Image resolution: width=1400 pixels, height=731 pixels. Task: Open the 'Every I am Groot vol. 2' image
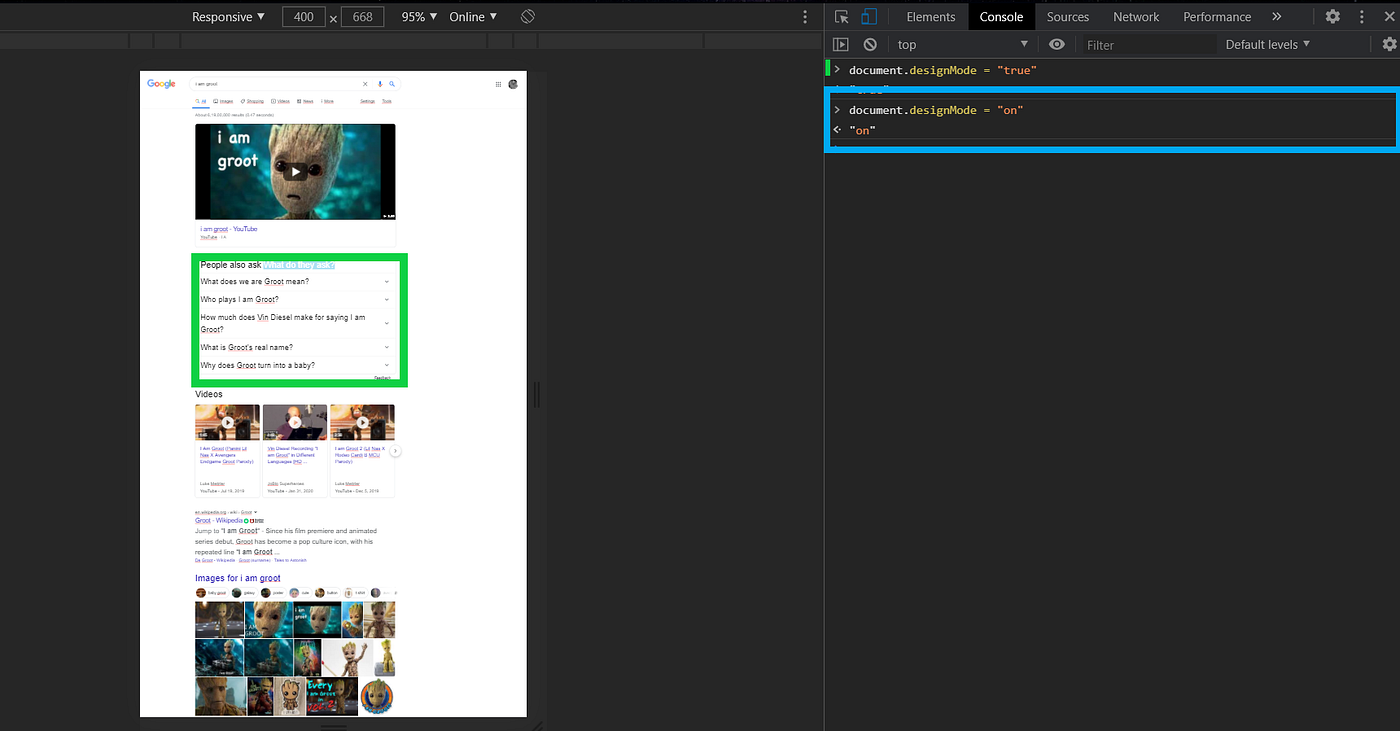coord(332,696)
